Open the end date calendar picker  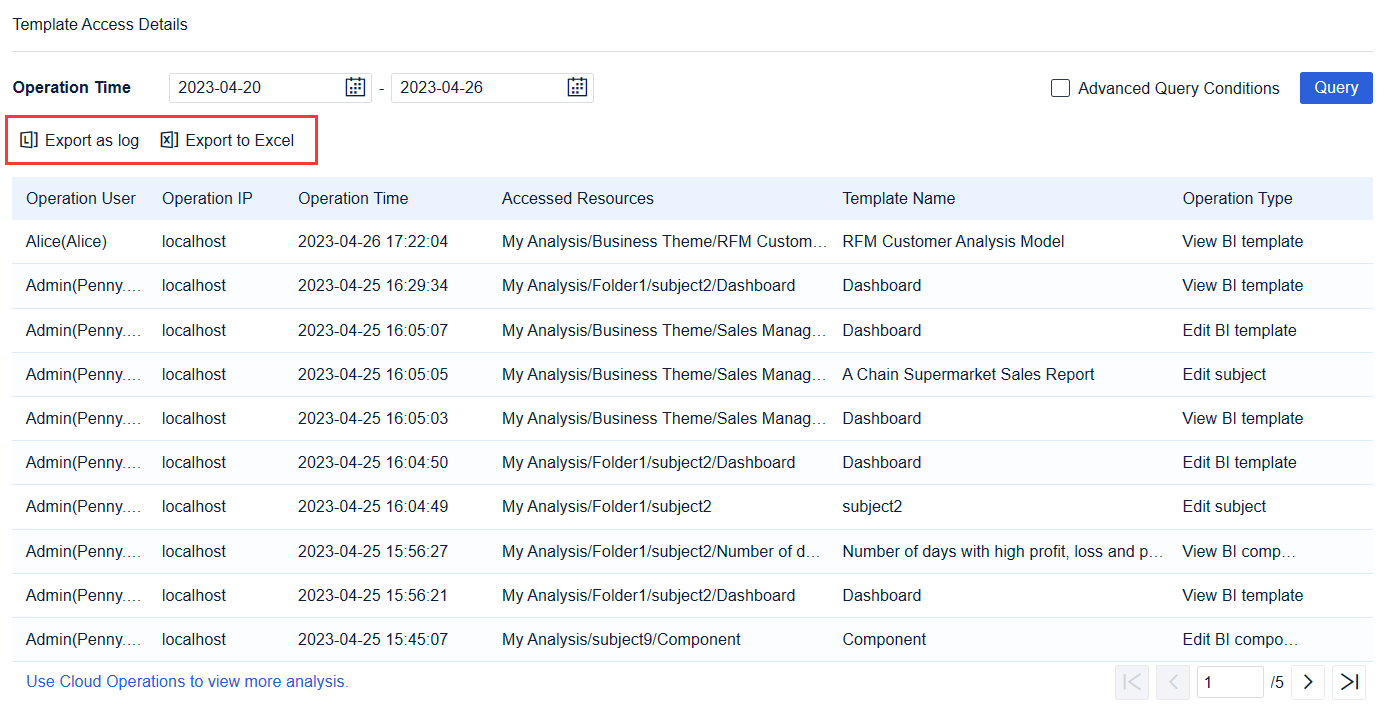[x=577, y=87]
